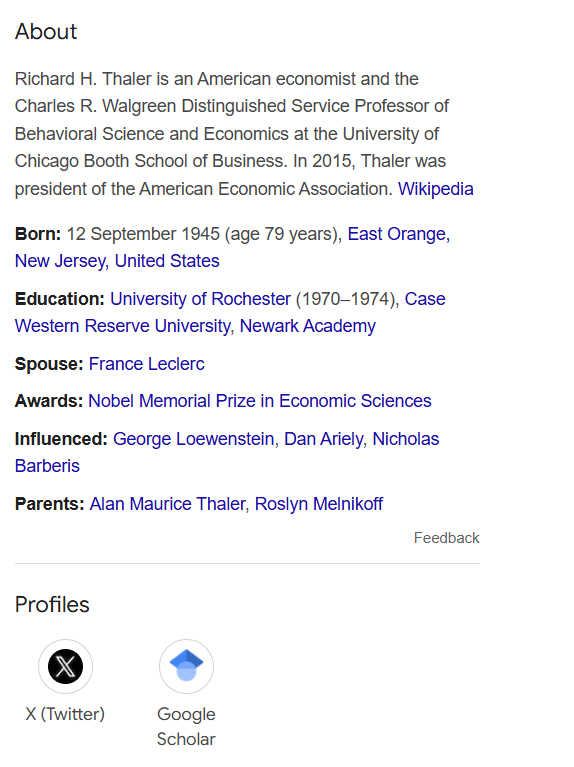Viewport: 574px width, 767px height.
Task: Select George Loewenstein under Influenced
Action: pyautogui.click(x=193, y=439)
